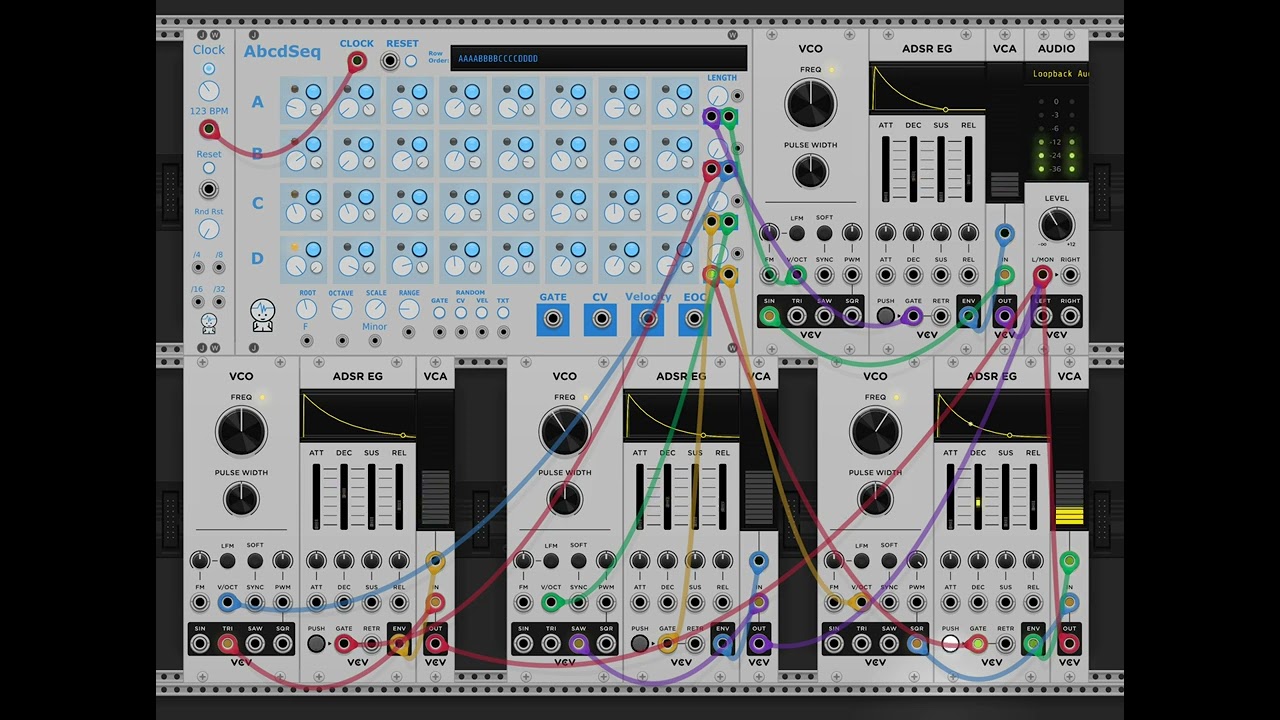1280x720 pixels.
Task: Click the /8 divider output jack
Action: [x=219, y=268]
